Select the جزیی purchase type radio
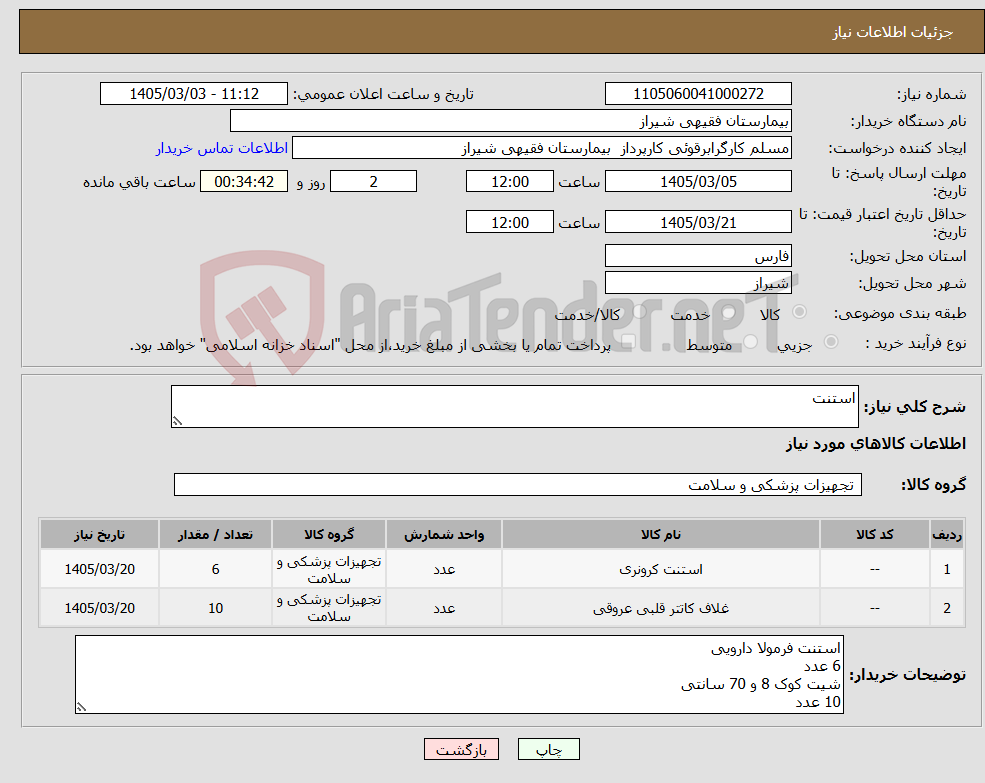The width and height of the screenshot is (985, 783). [830, 341]
